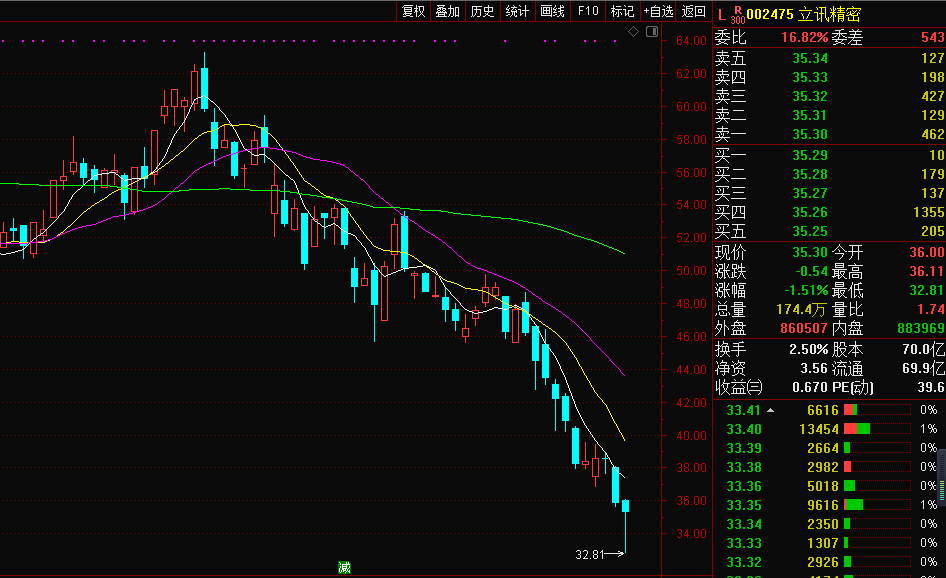946x578 pixels.
Task: Toggle the 收益(三) quarter indicator
Action: click(x=738, y=387)
